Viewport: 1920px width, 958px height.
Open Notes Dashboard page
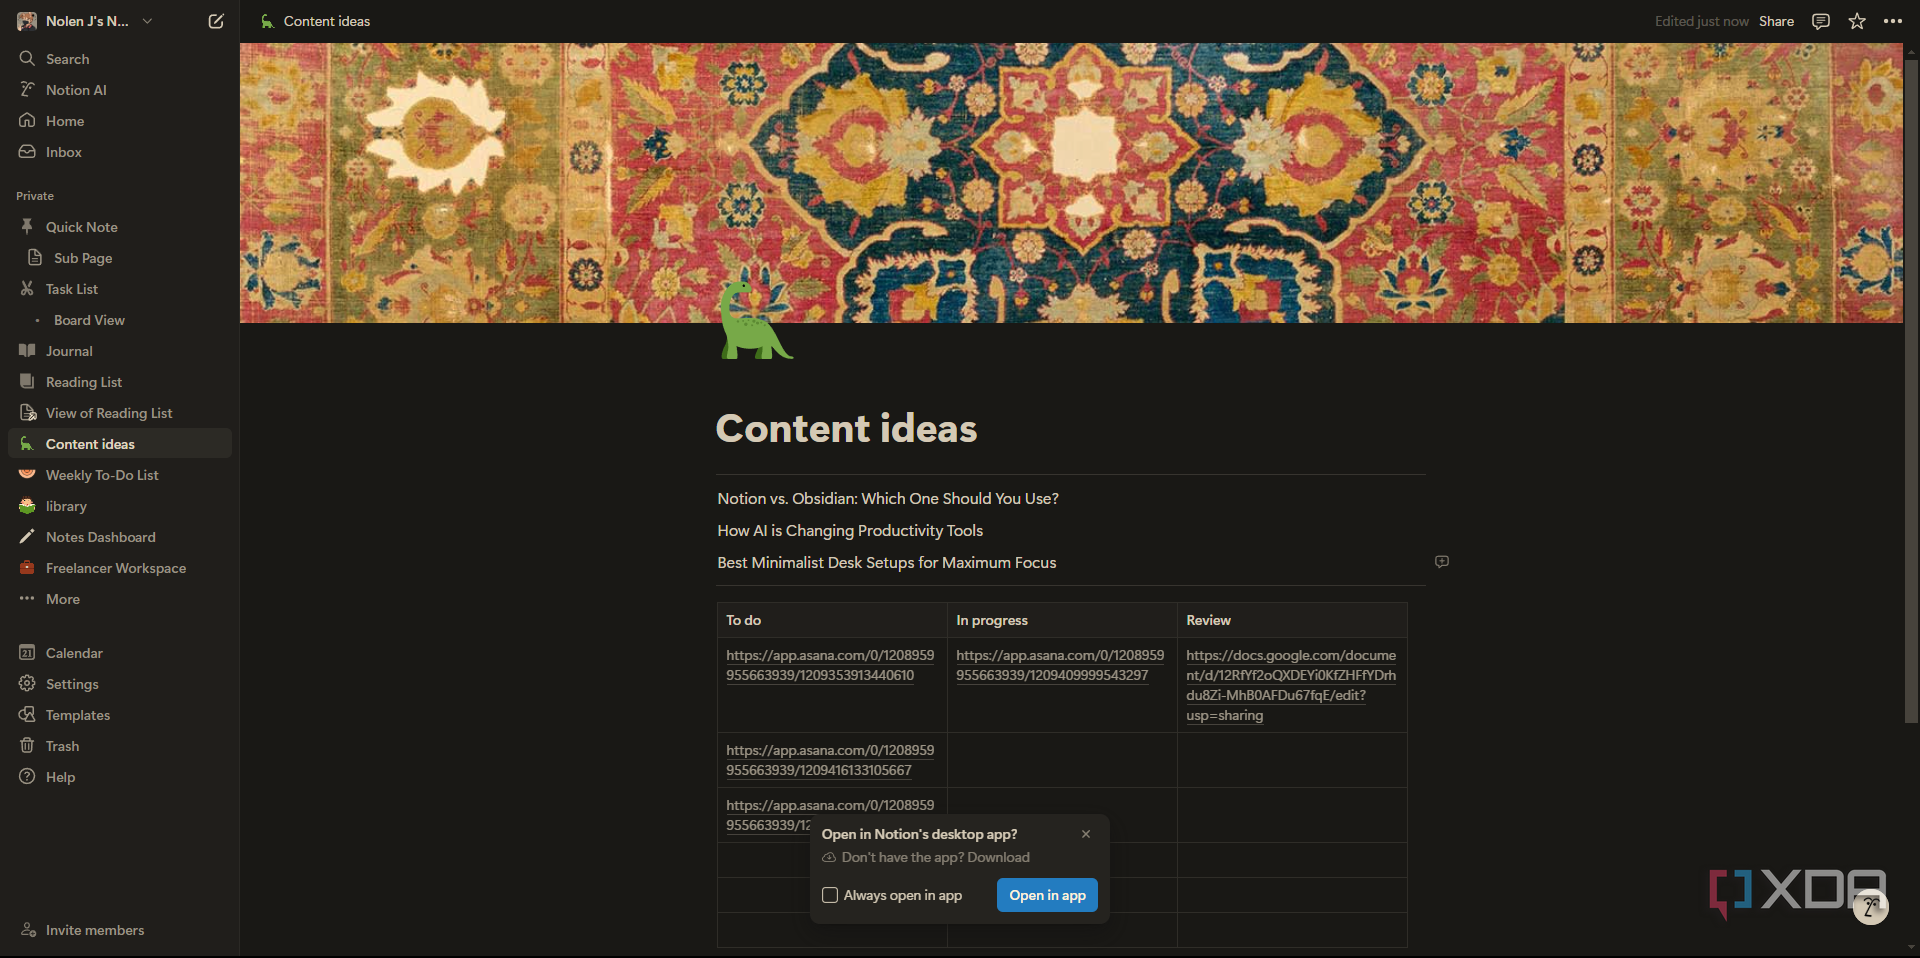click(120, 537)
